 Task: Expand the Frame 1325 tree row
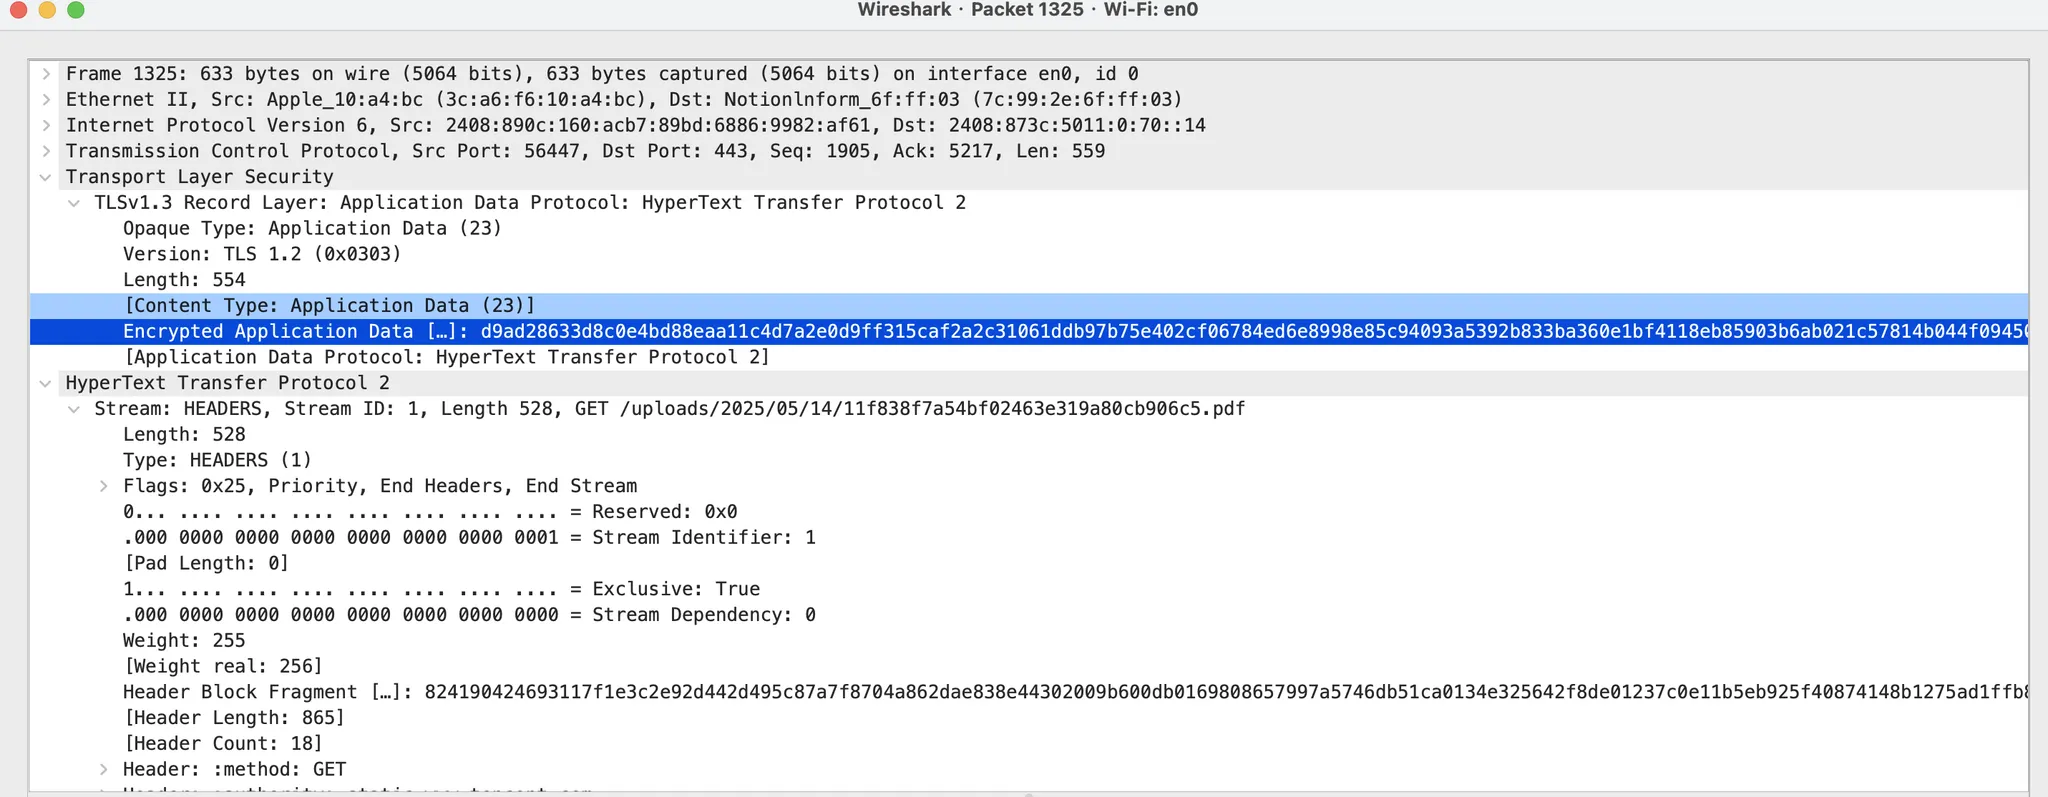tap(46, 74)
